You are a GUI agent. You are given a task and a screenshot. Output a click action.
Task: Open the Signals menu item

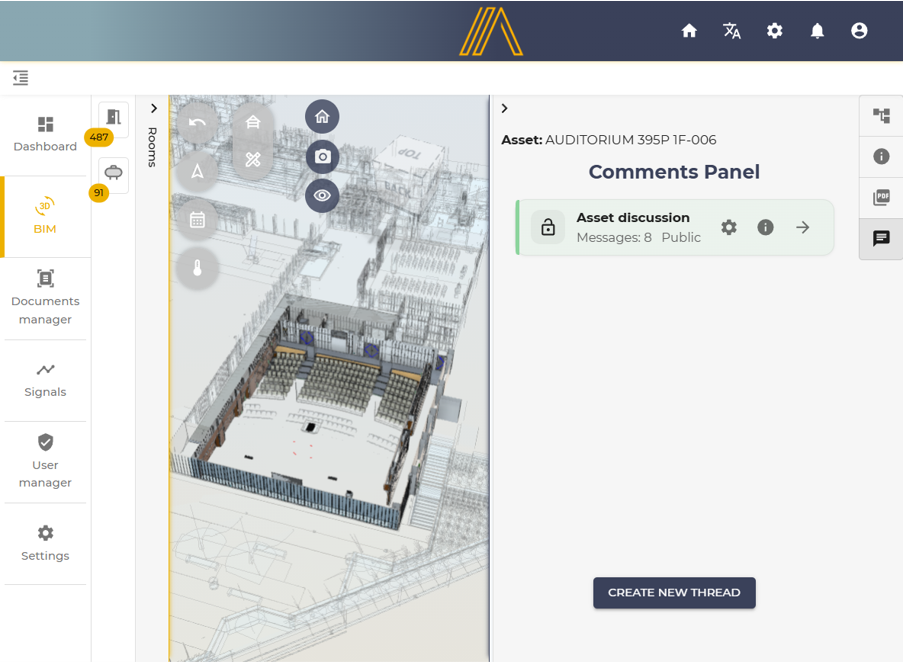45,380
